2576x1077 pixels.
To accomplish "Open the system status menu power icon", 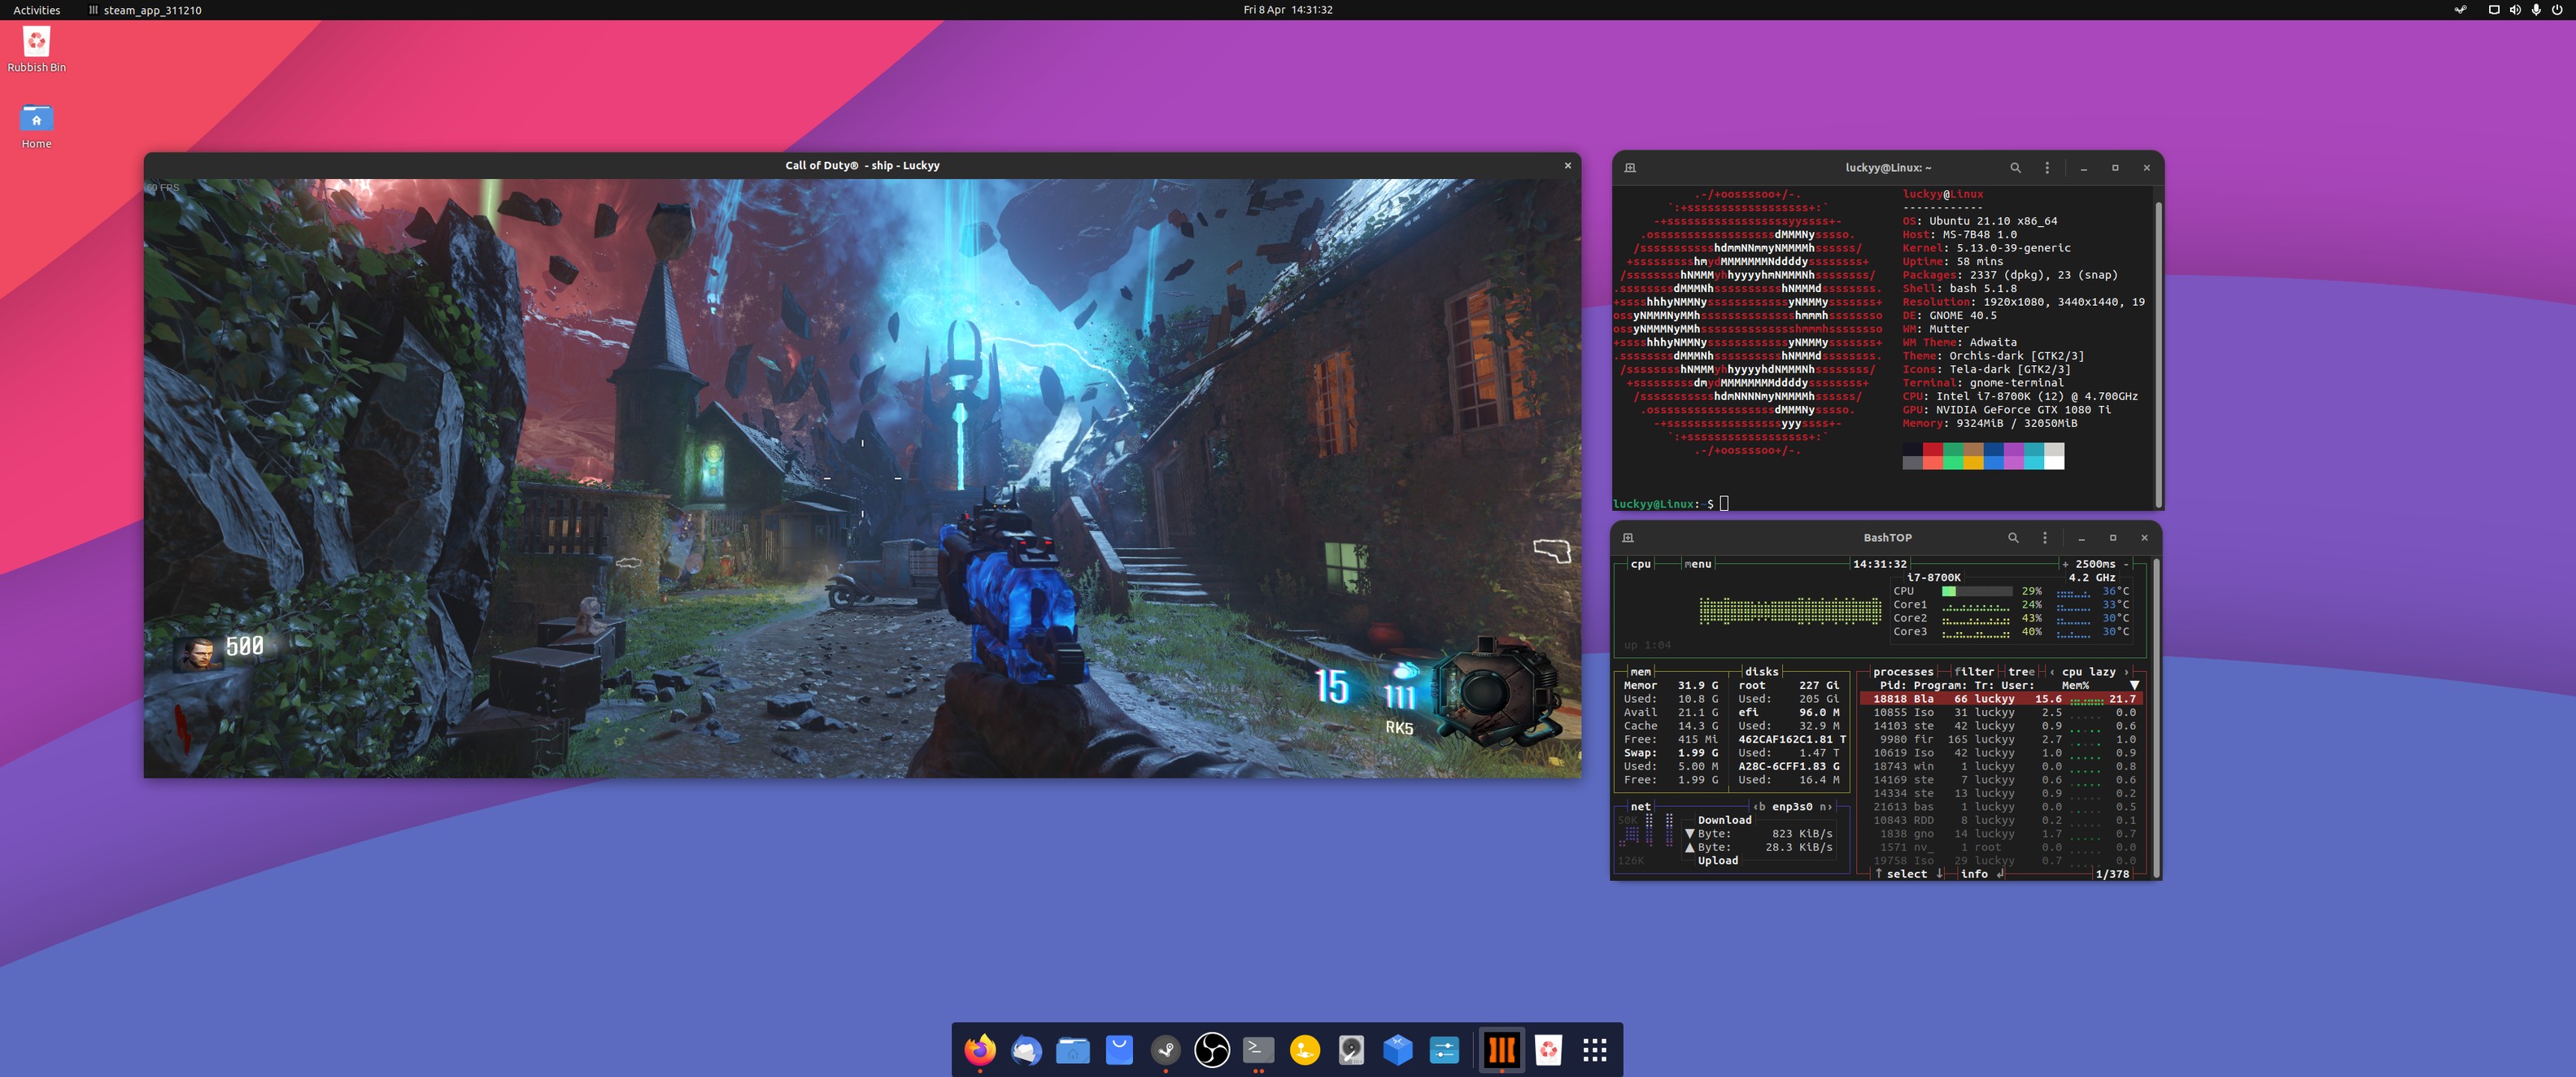I will tap(2557, 10).
